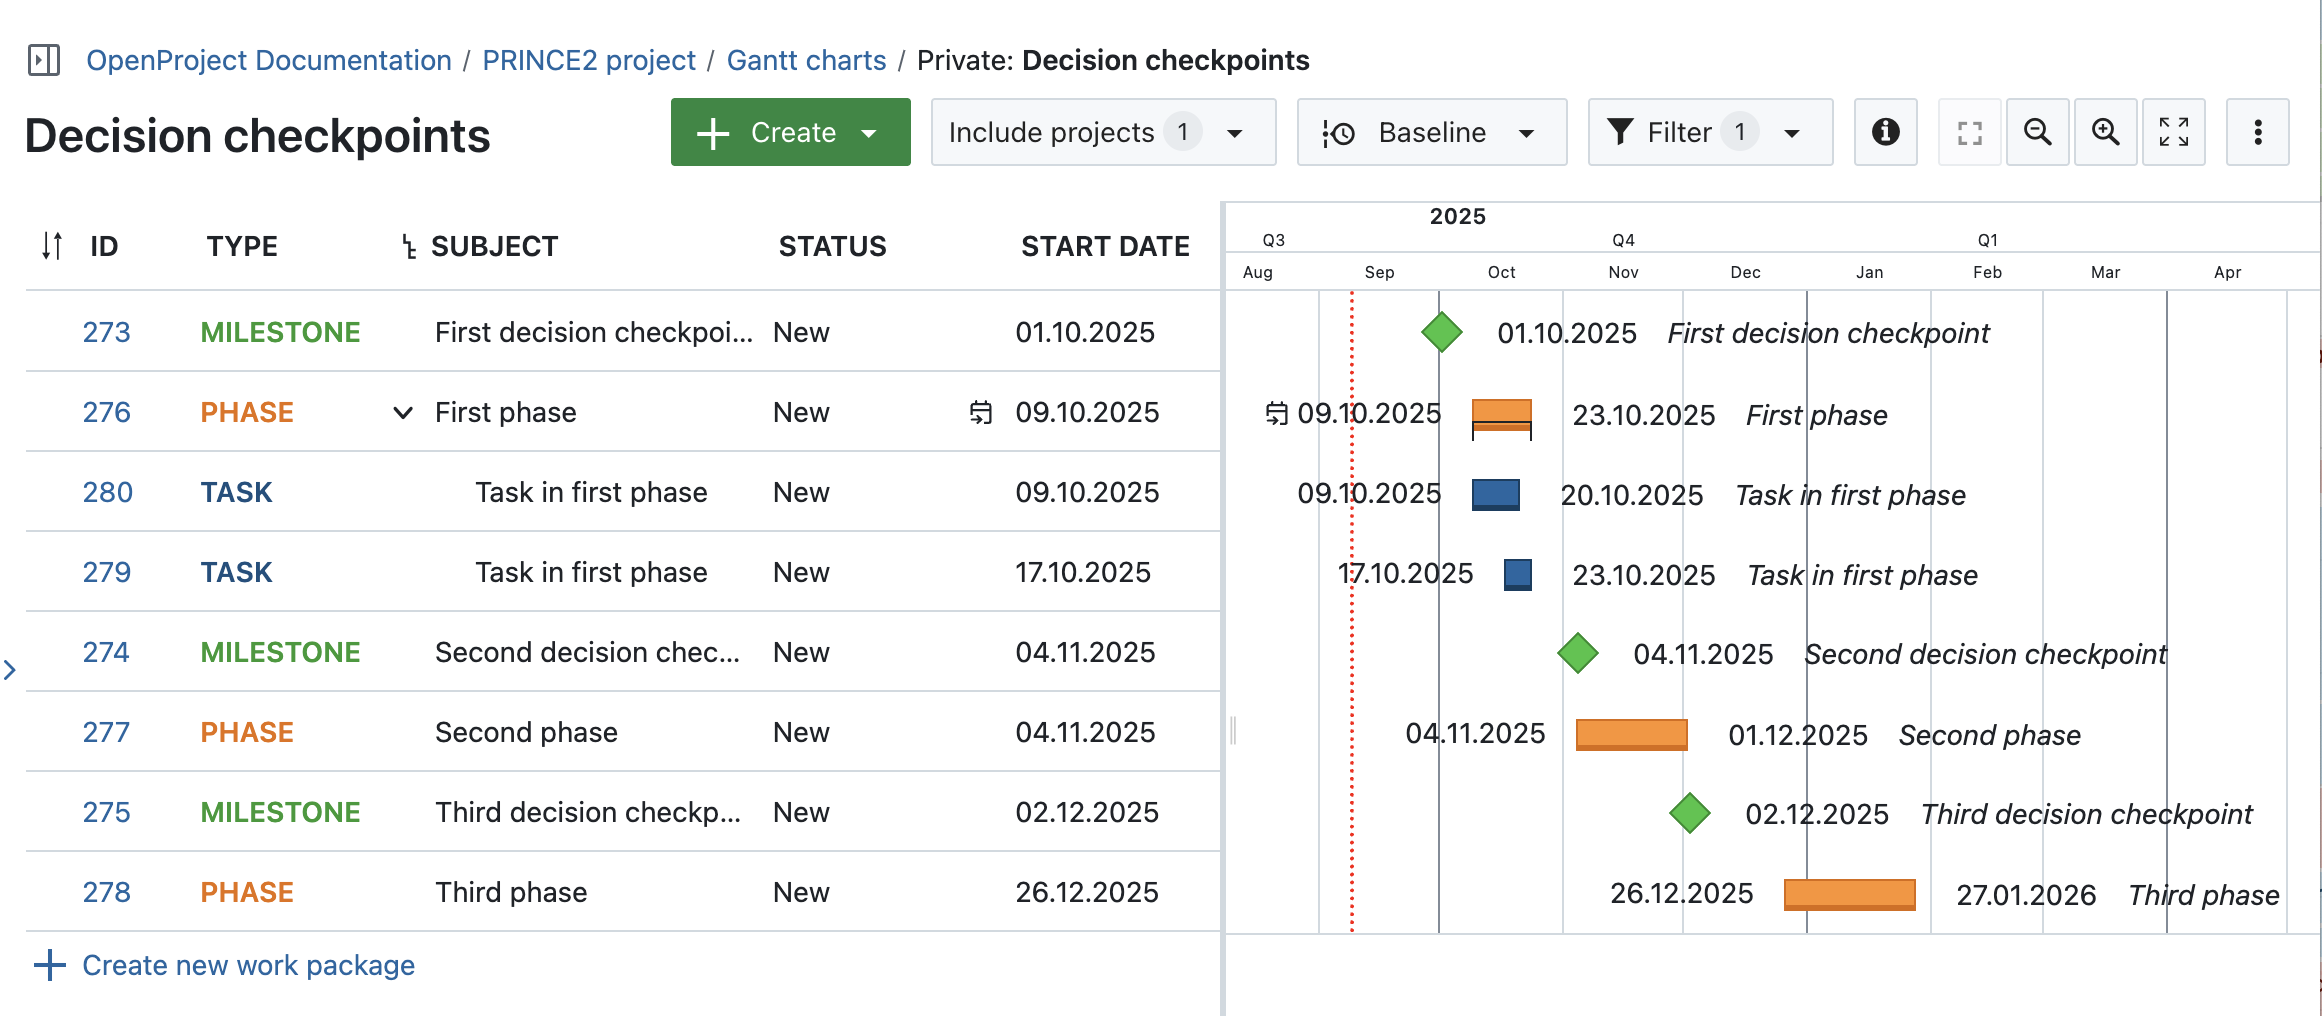Open the Gantt chart info tooltip
The height and width of the screenshot is (1016, 2322).
tap(1884, 132)
